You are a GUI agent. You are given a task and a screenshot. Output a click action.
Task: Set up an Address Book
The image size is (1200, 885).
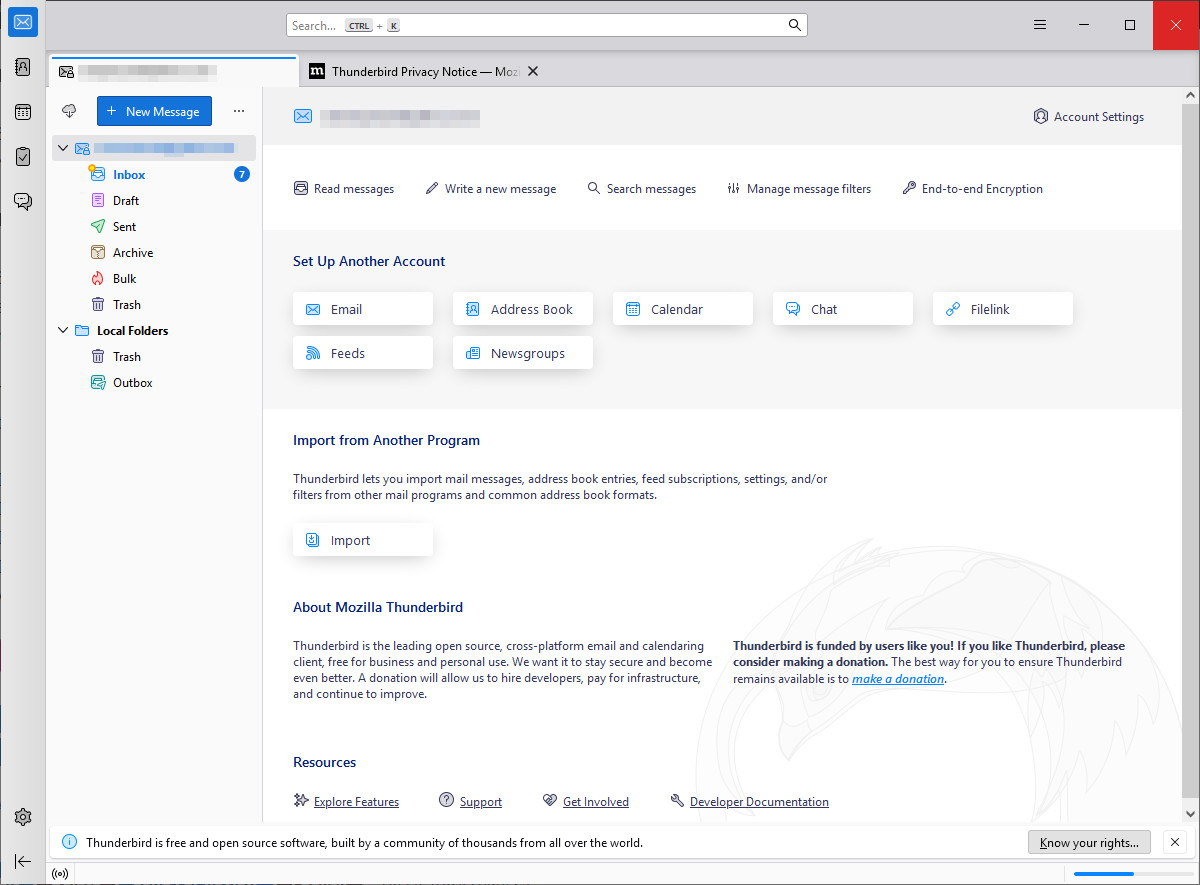(x=523, y=309)
